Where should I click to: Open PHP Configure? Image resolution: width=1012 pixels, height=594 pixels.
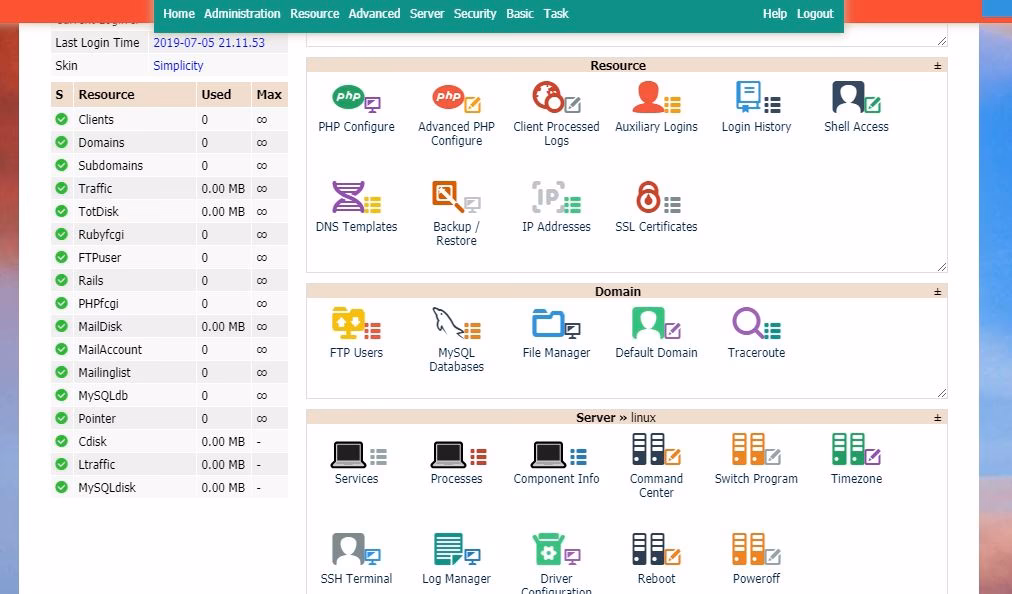click(x=356, y=108)
